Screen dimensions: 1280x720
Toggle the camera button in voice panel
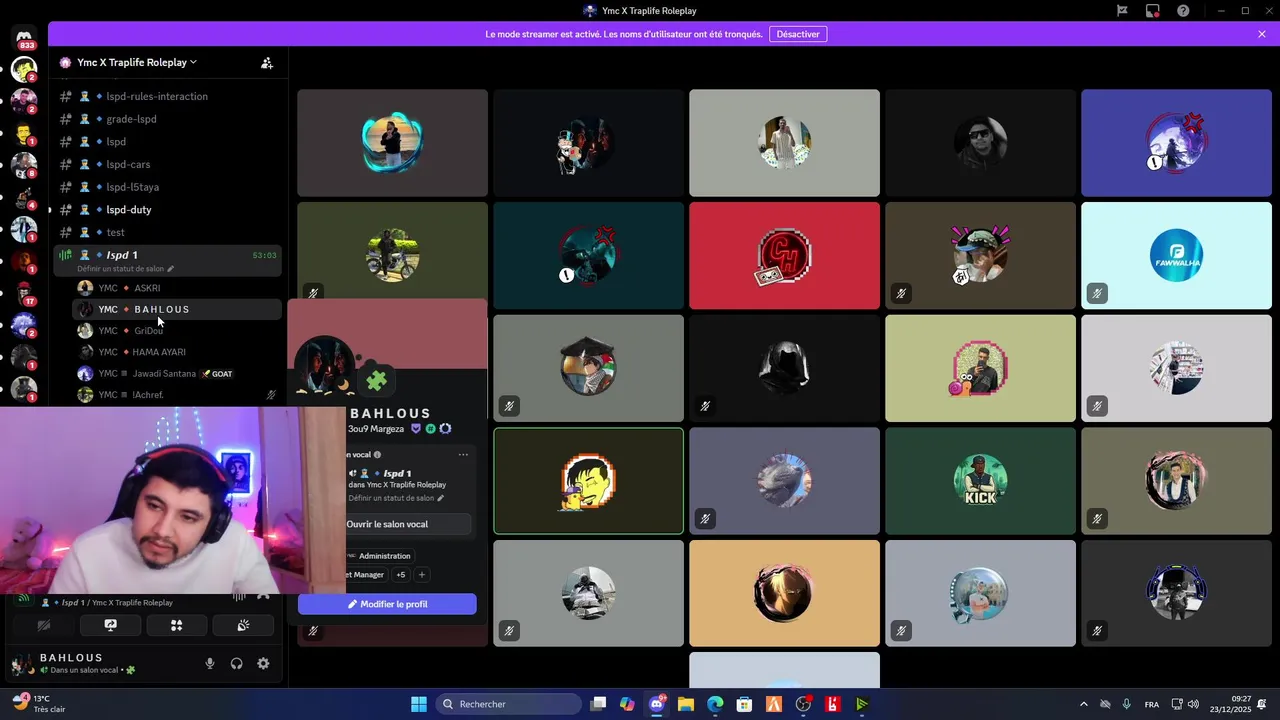44,625
